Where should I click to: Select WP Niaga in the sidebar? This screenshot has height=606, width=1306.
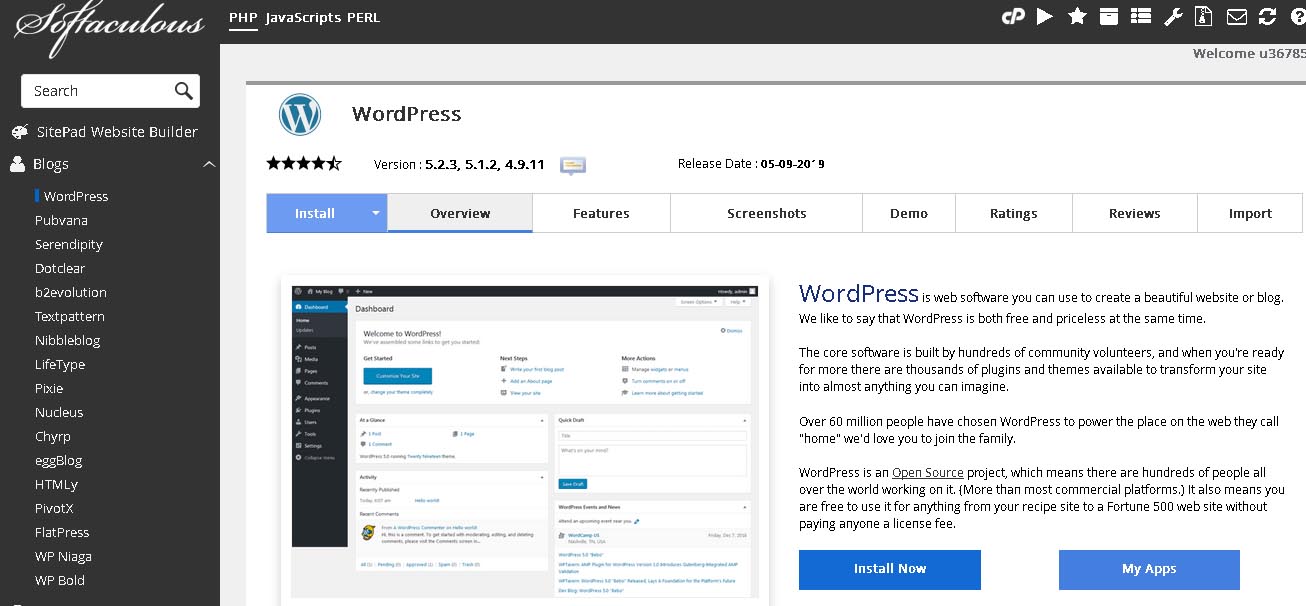point(63,557)
